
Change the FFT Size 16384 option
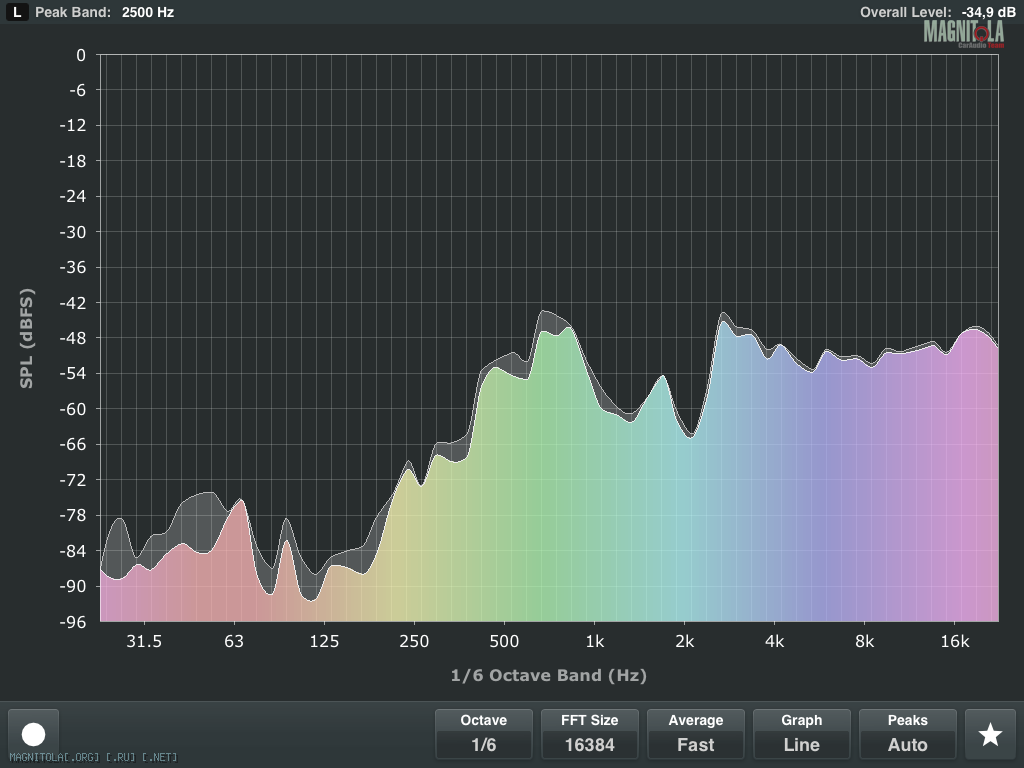(589, 733)
